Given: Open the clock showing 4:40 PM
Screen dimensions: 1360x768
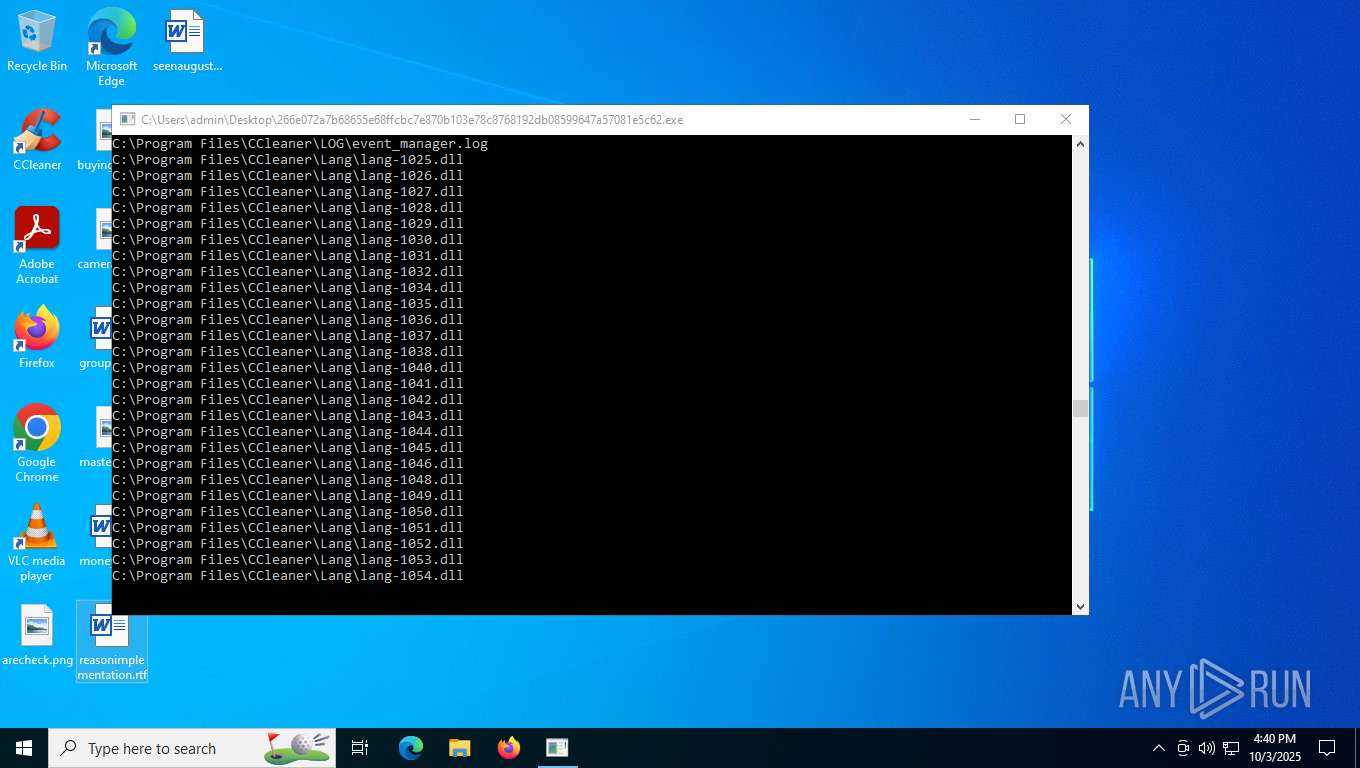Looking at the screenshot, I should pos(1274,747).
